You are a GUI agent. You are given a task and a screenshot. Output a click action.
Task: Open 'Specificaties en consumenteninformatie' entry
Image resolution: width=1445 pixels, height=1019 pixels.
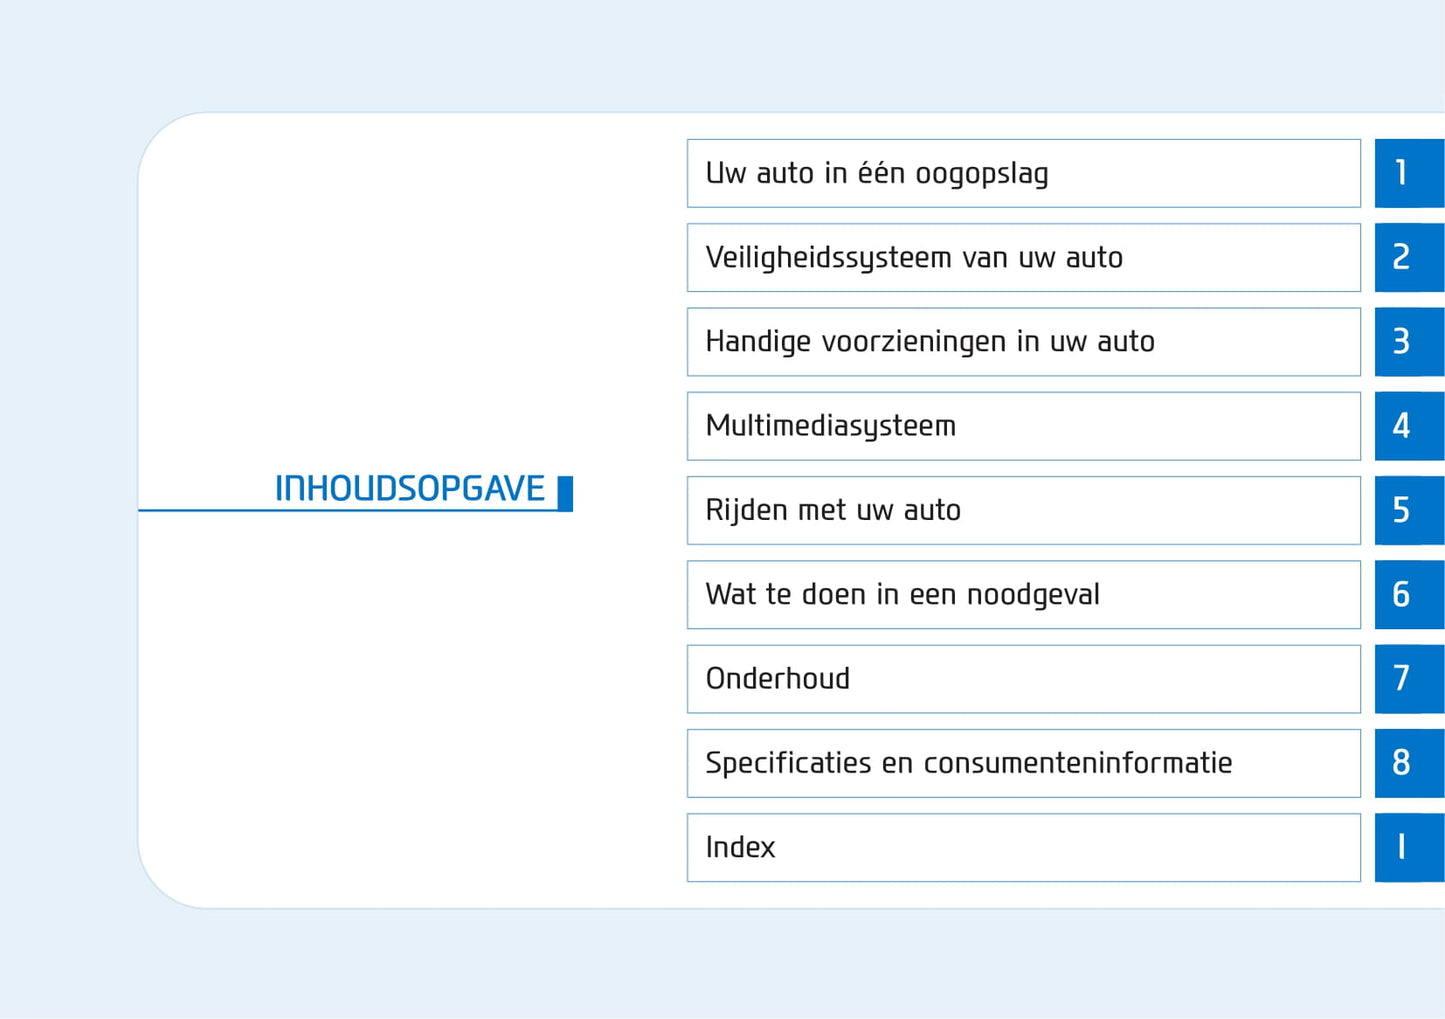point(1023,763)
